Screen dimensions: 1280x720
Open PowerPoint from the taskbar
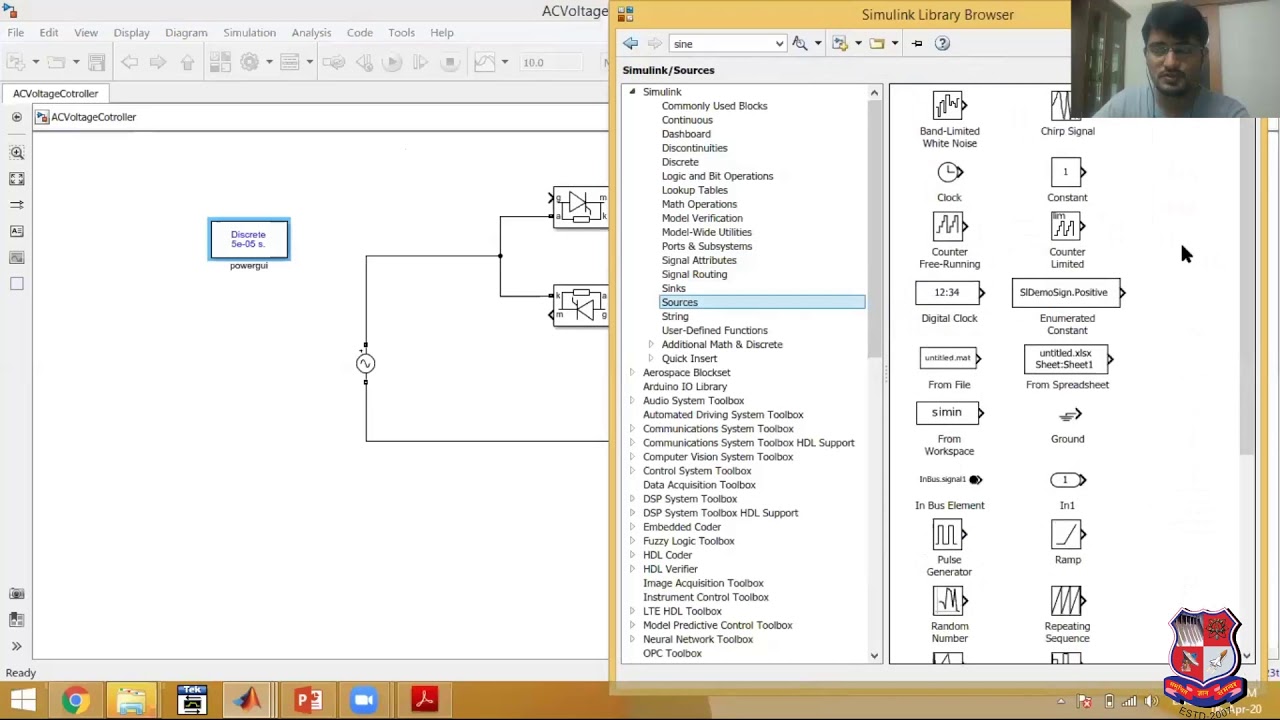point(307,700)
